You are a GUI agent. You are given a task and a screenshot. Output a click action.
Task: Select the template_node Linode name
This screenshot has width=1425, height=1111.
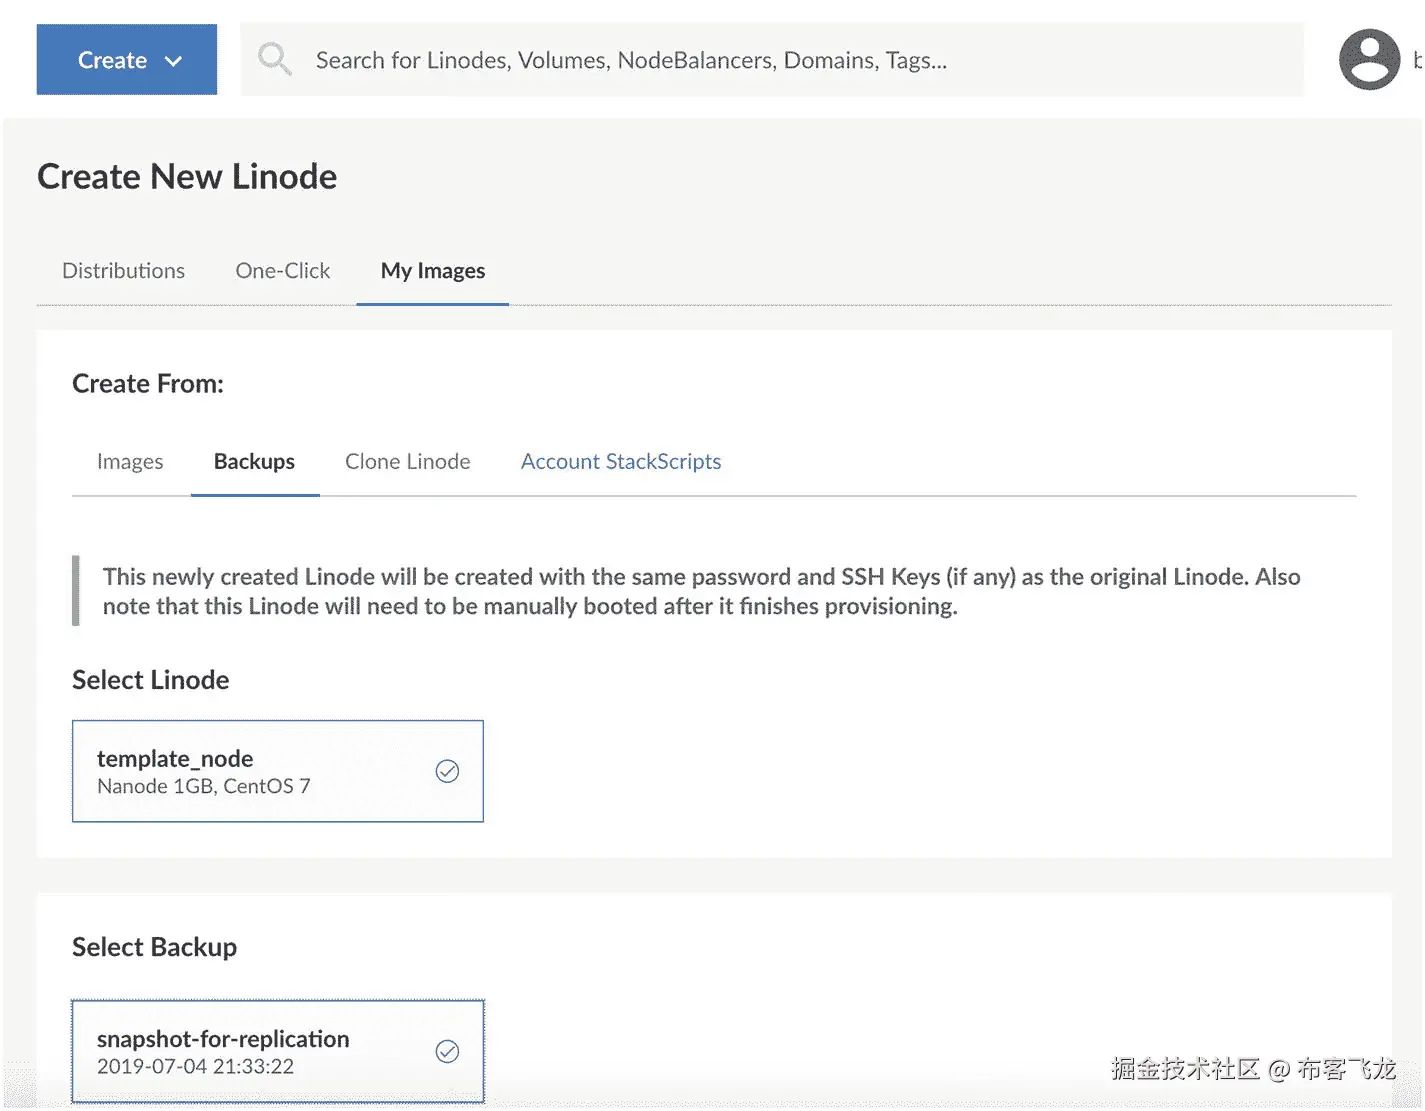coord(175,759)
